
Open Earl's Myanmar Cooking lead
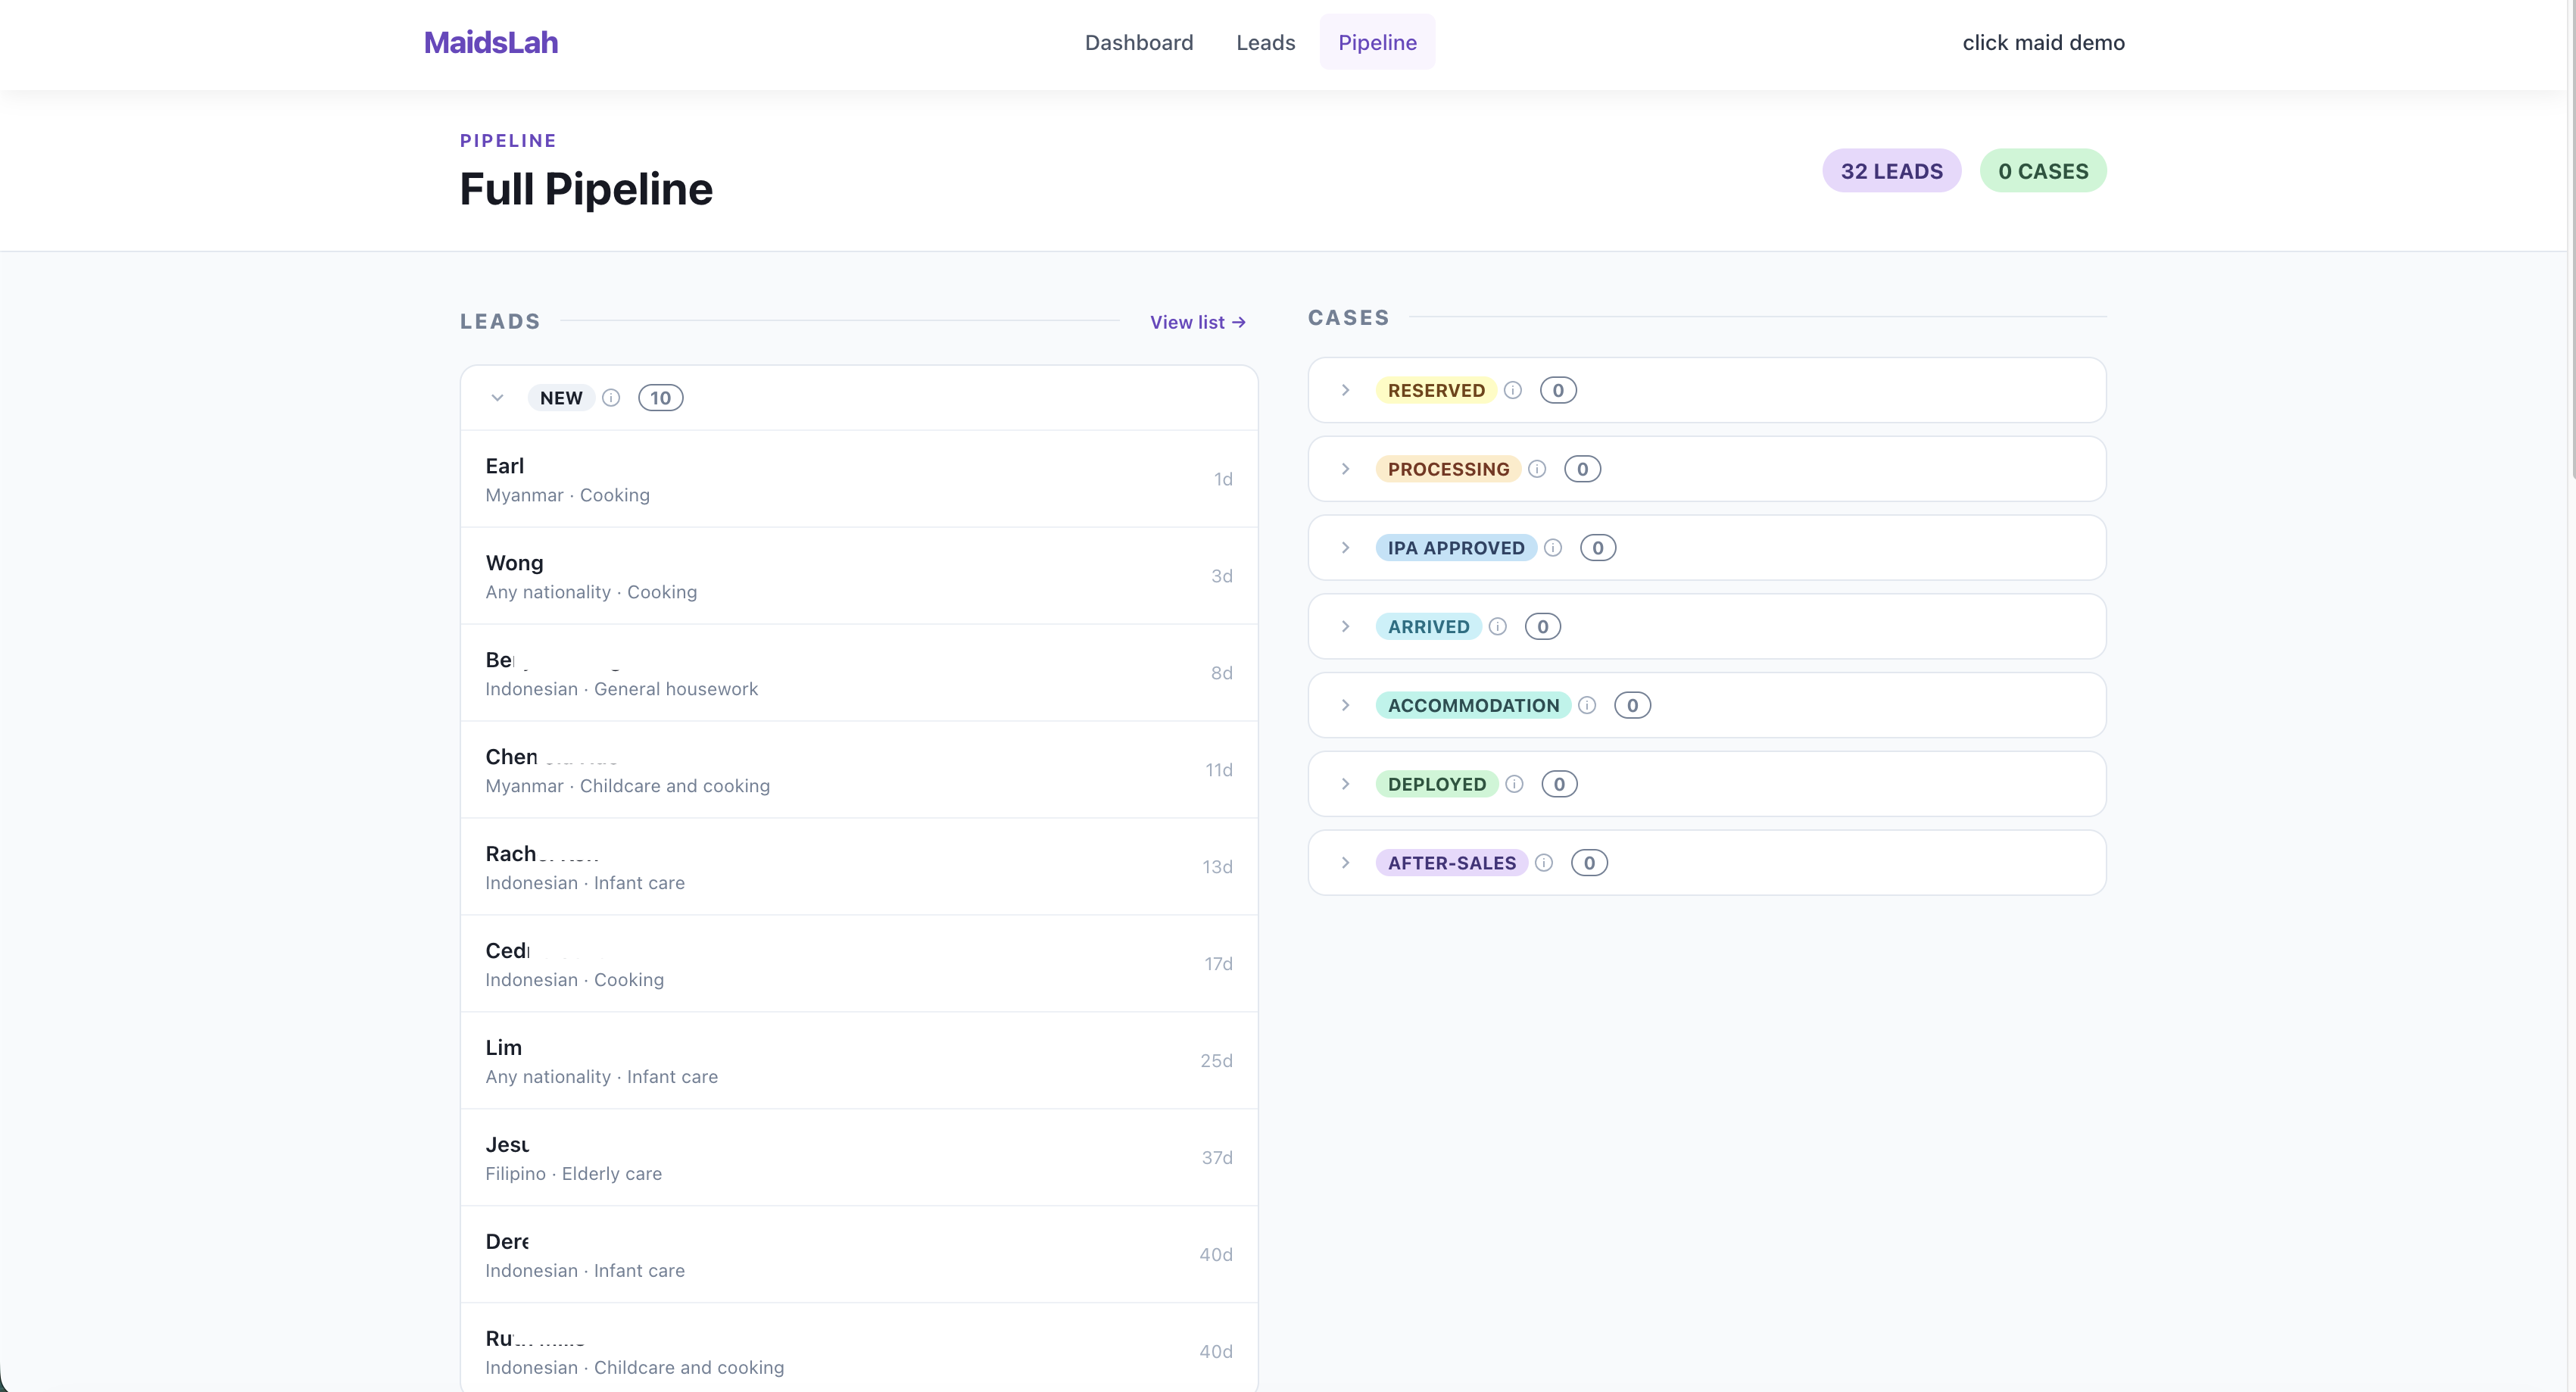point(859,479)
